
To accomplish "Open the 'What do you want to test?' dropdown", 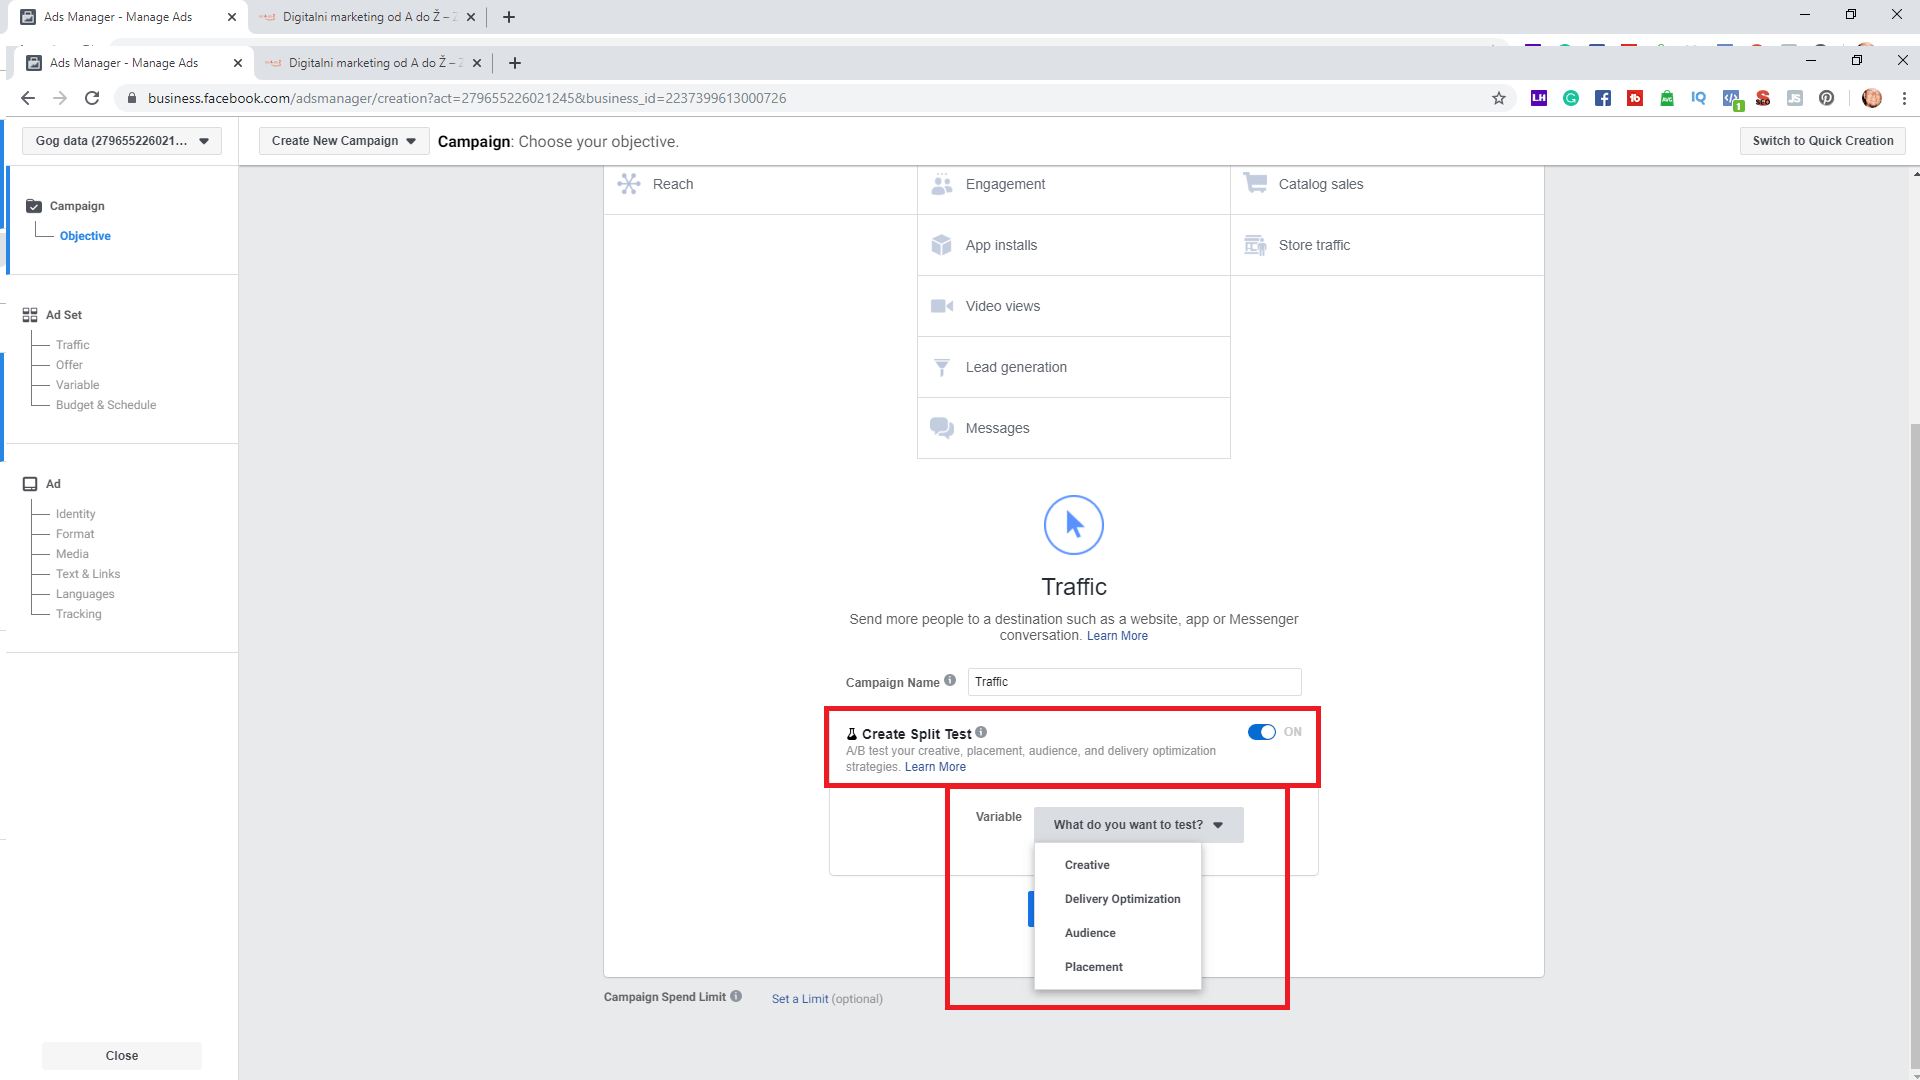I will (x=1138, y=825).
